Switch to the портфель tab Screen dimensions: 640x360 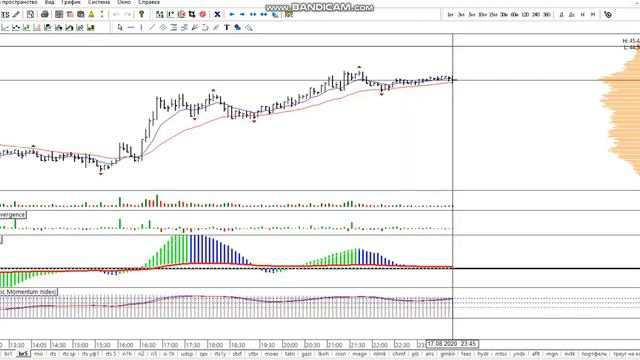pyautogui.click(x=594, y=354)
